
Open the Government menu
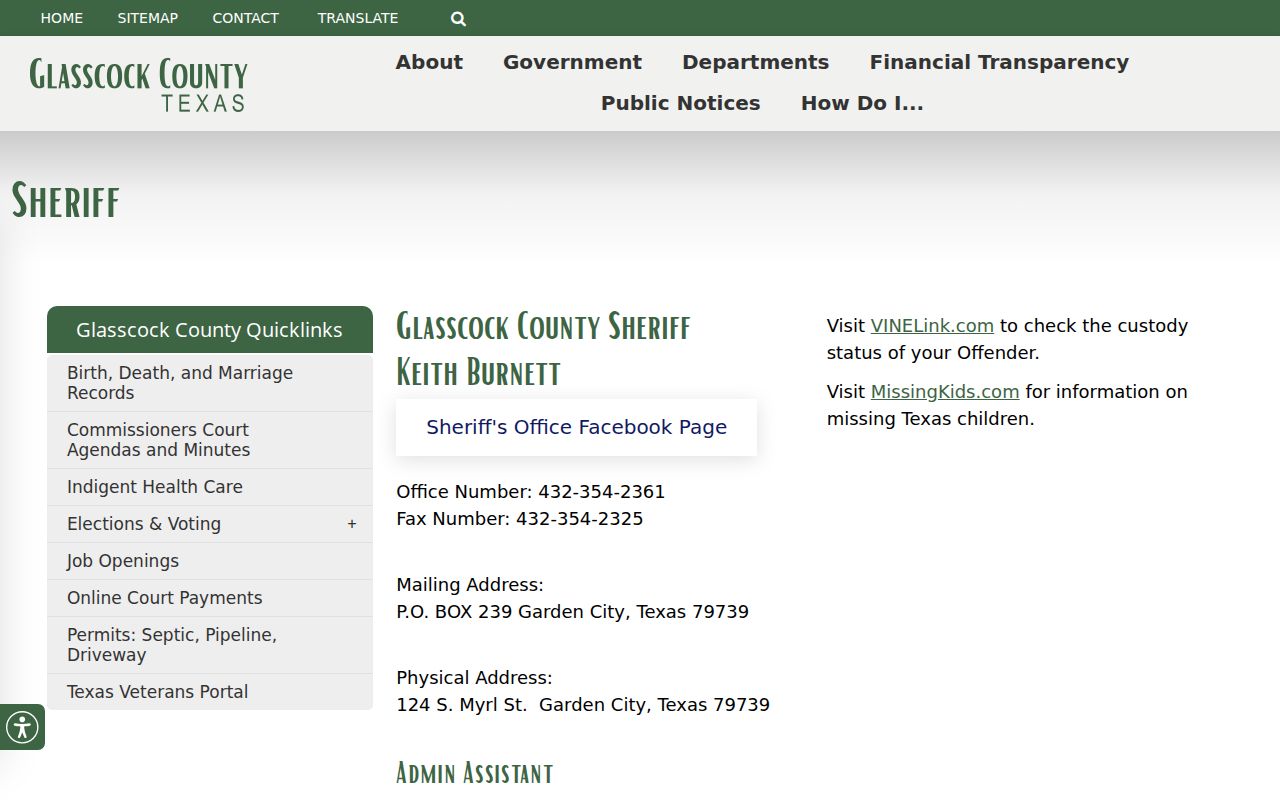(x=572, y=62)
